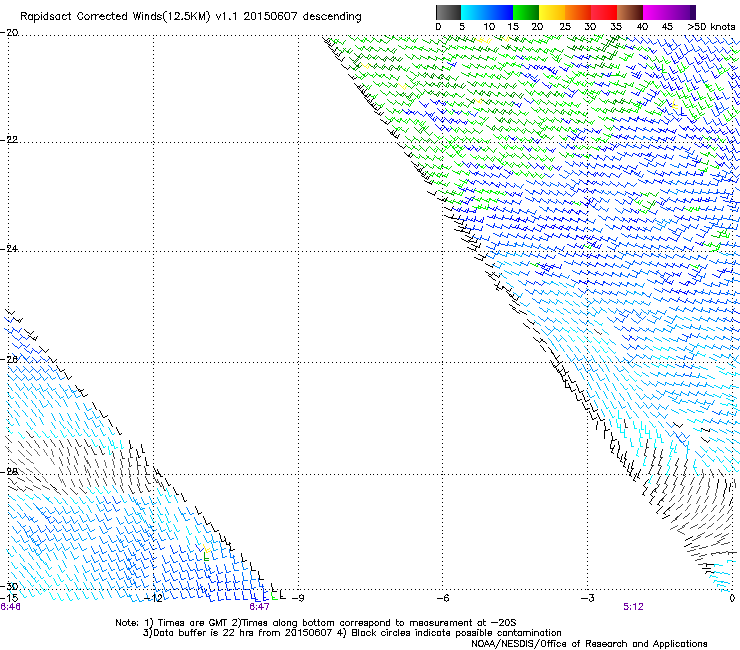Click the '-30' latitude axis label
Image resolution: width=740 pixels, height=650 pixels.
click(9, 586)
